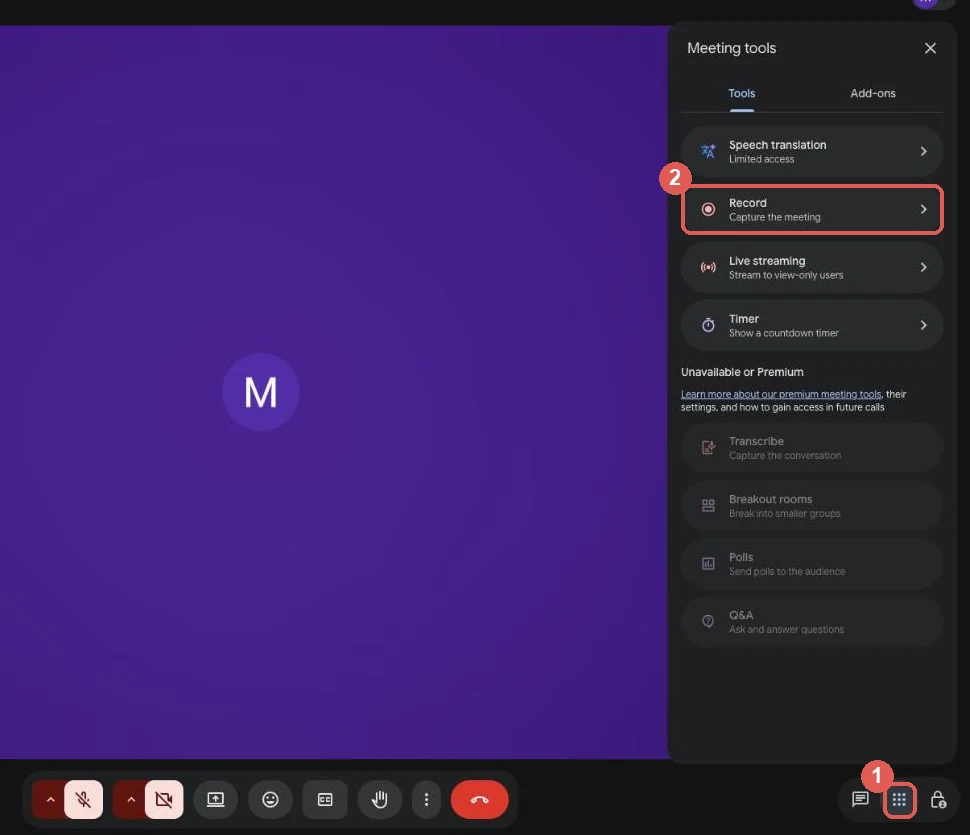Open Record to capture the meeting
The width and height of the screenshot is (970, 835).
point(812,209)
